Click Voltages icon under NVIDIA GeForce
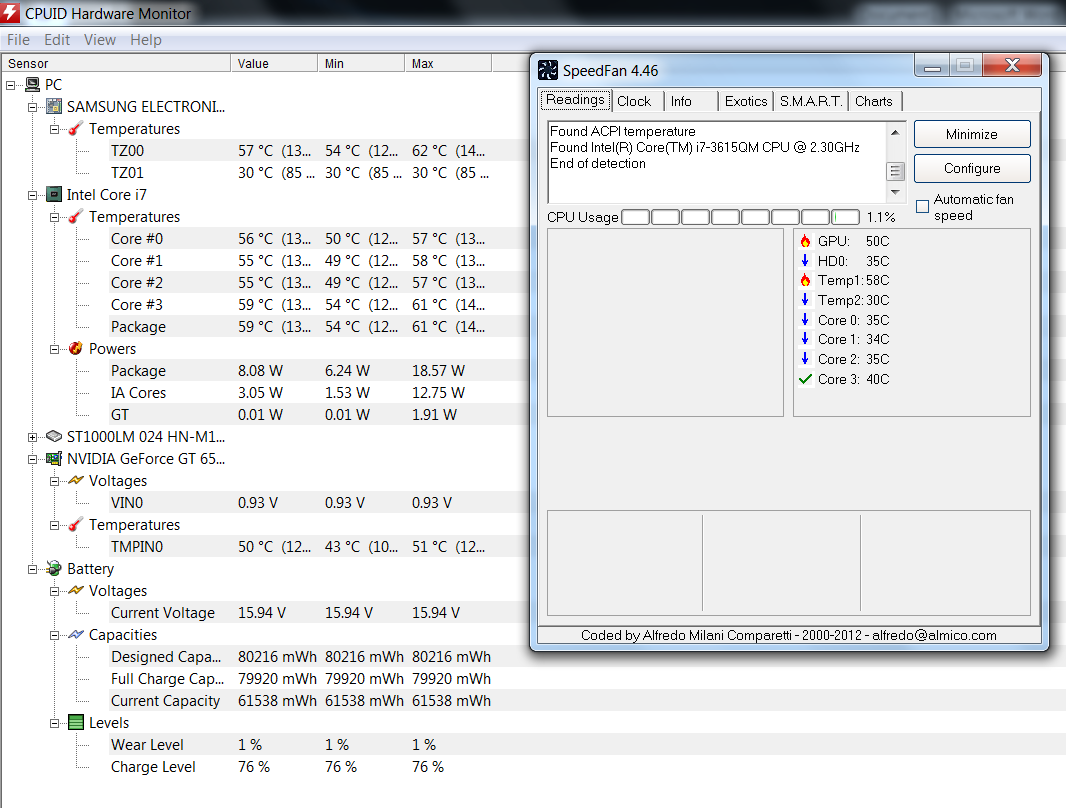1066x808 pixels. [x=75, y=480]
